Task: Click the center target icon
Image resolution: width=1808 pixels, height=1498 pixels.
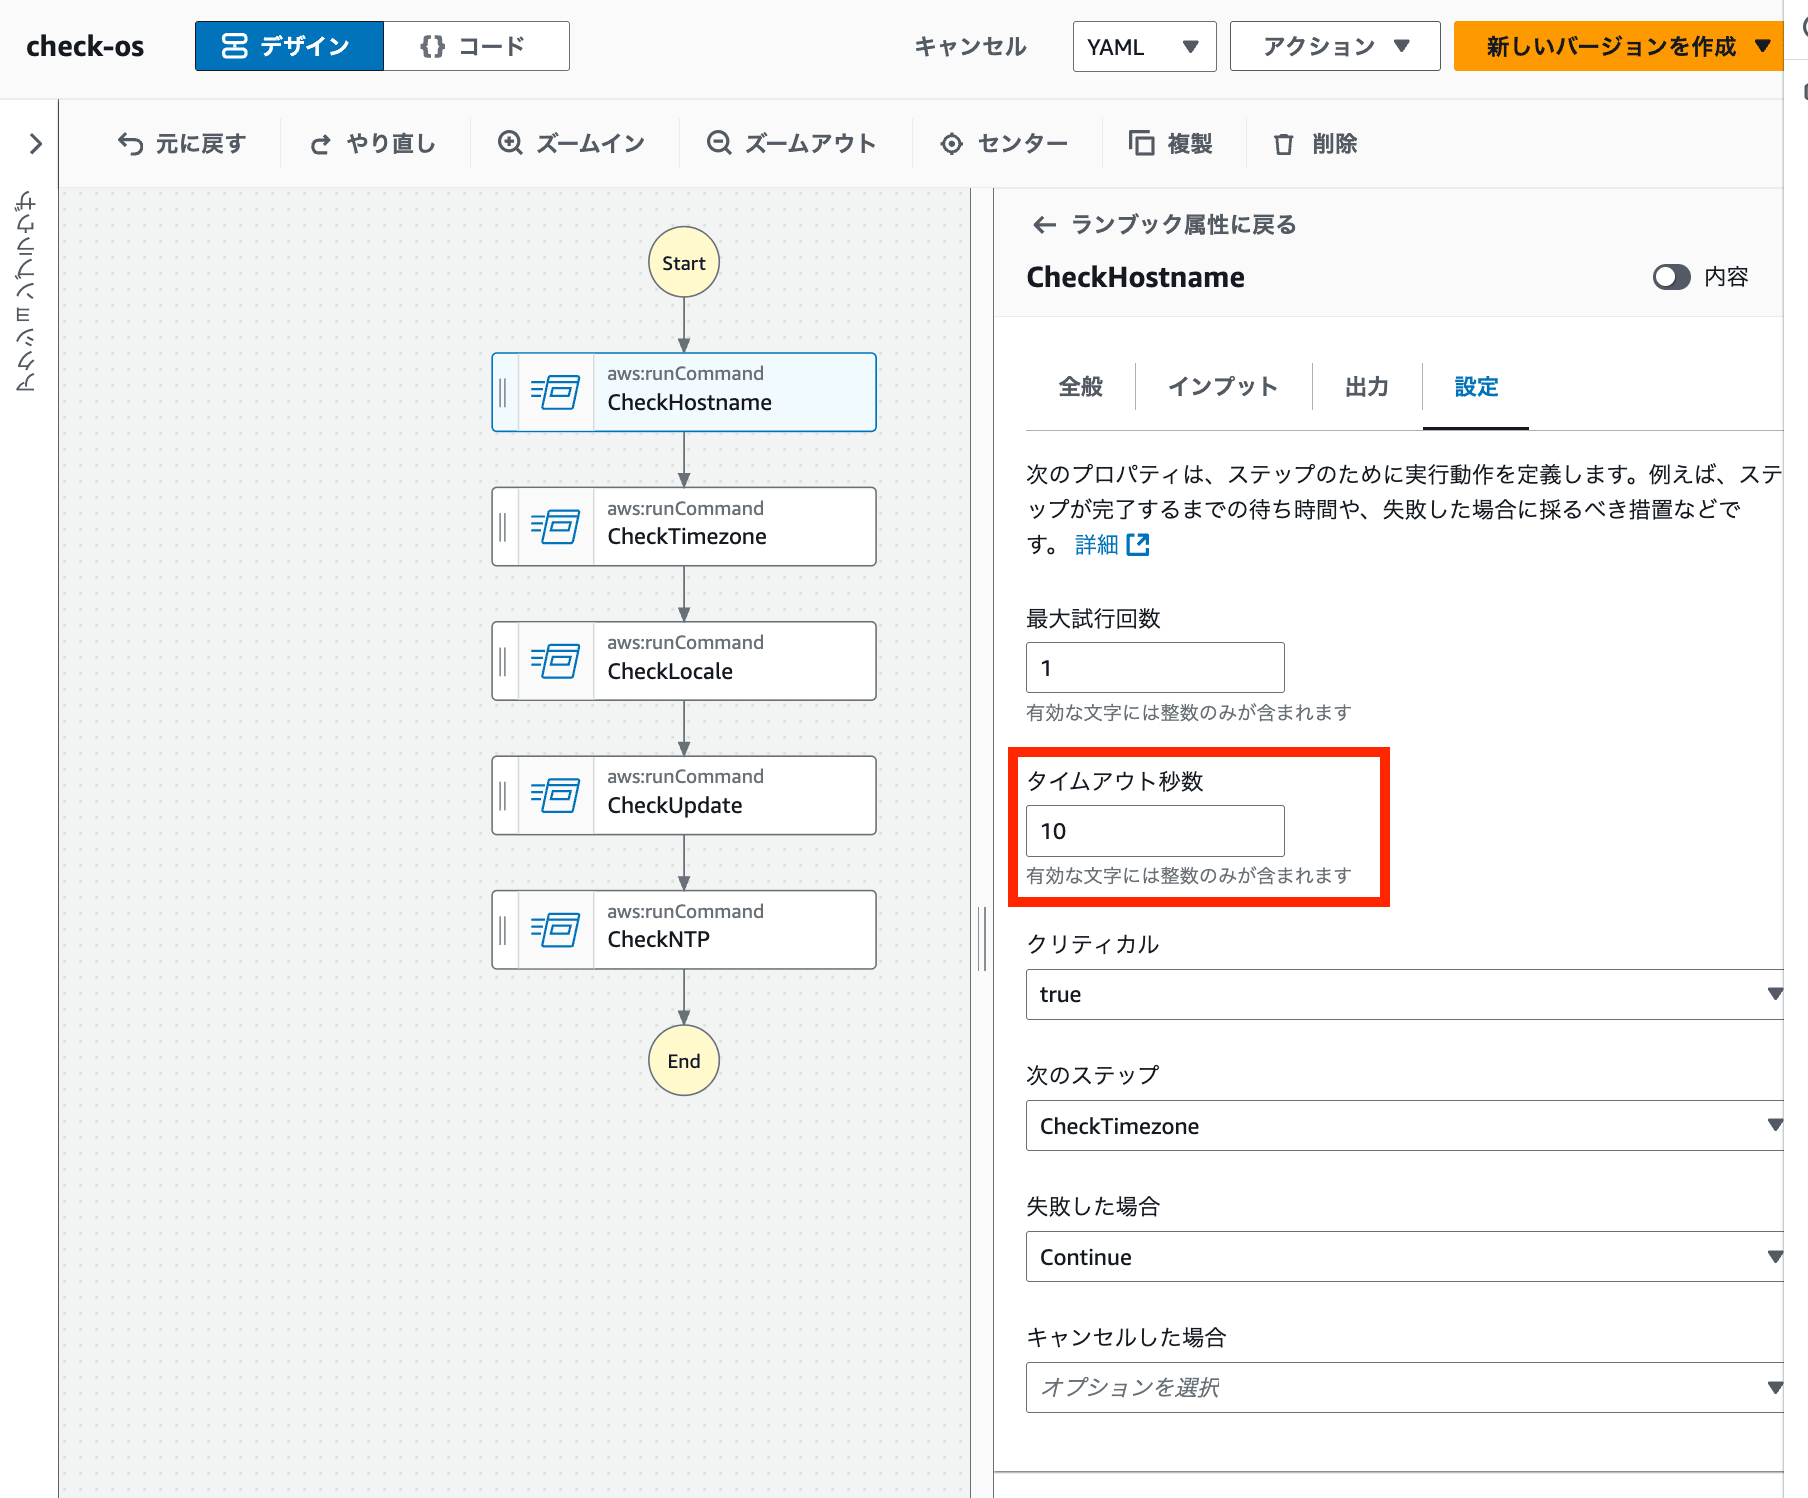Action: 952,144
